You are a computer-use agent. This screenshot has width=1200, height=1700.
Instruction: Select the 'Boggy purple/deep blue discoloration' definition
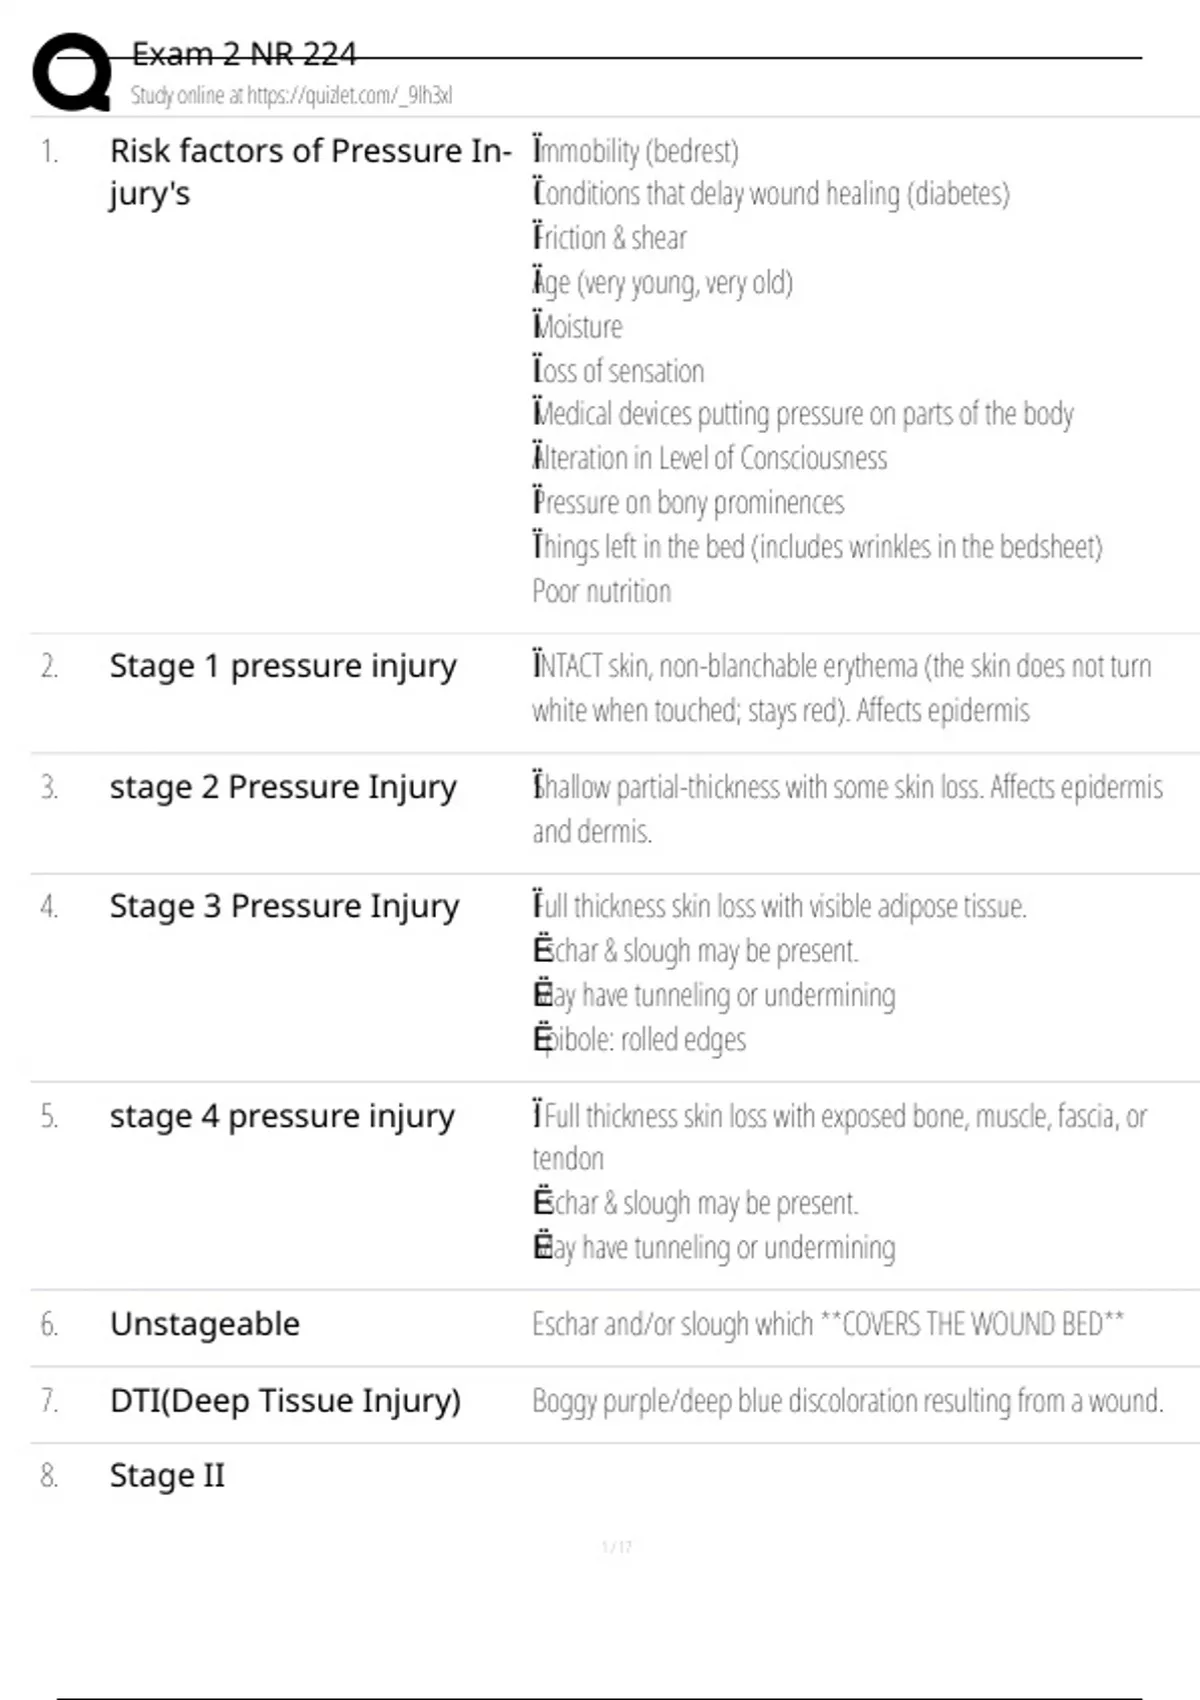[x=847, y=1401]
